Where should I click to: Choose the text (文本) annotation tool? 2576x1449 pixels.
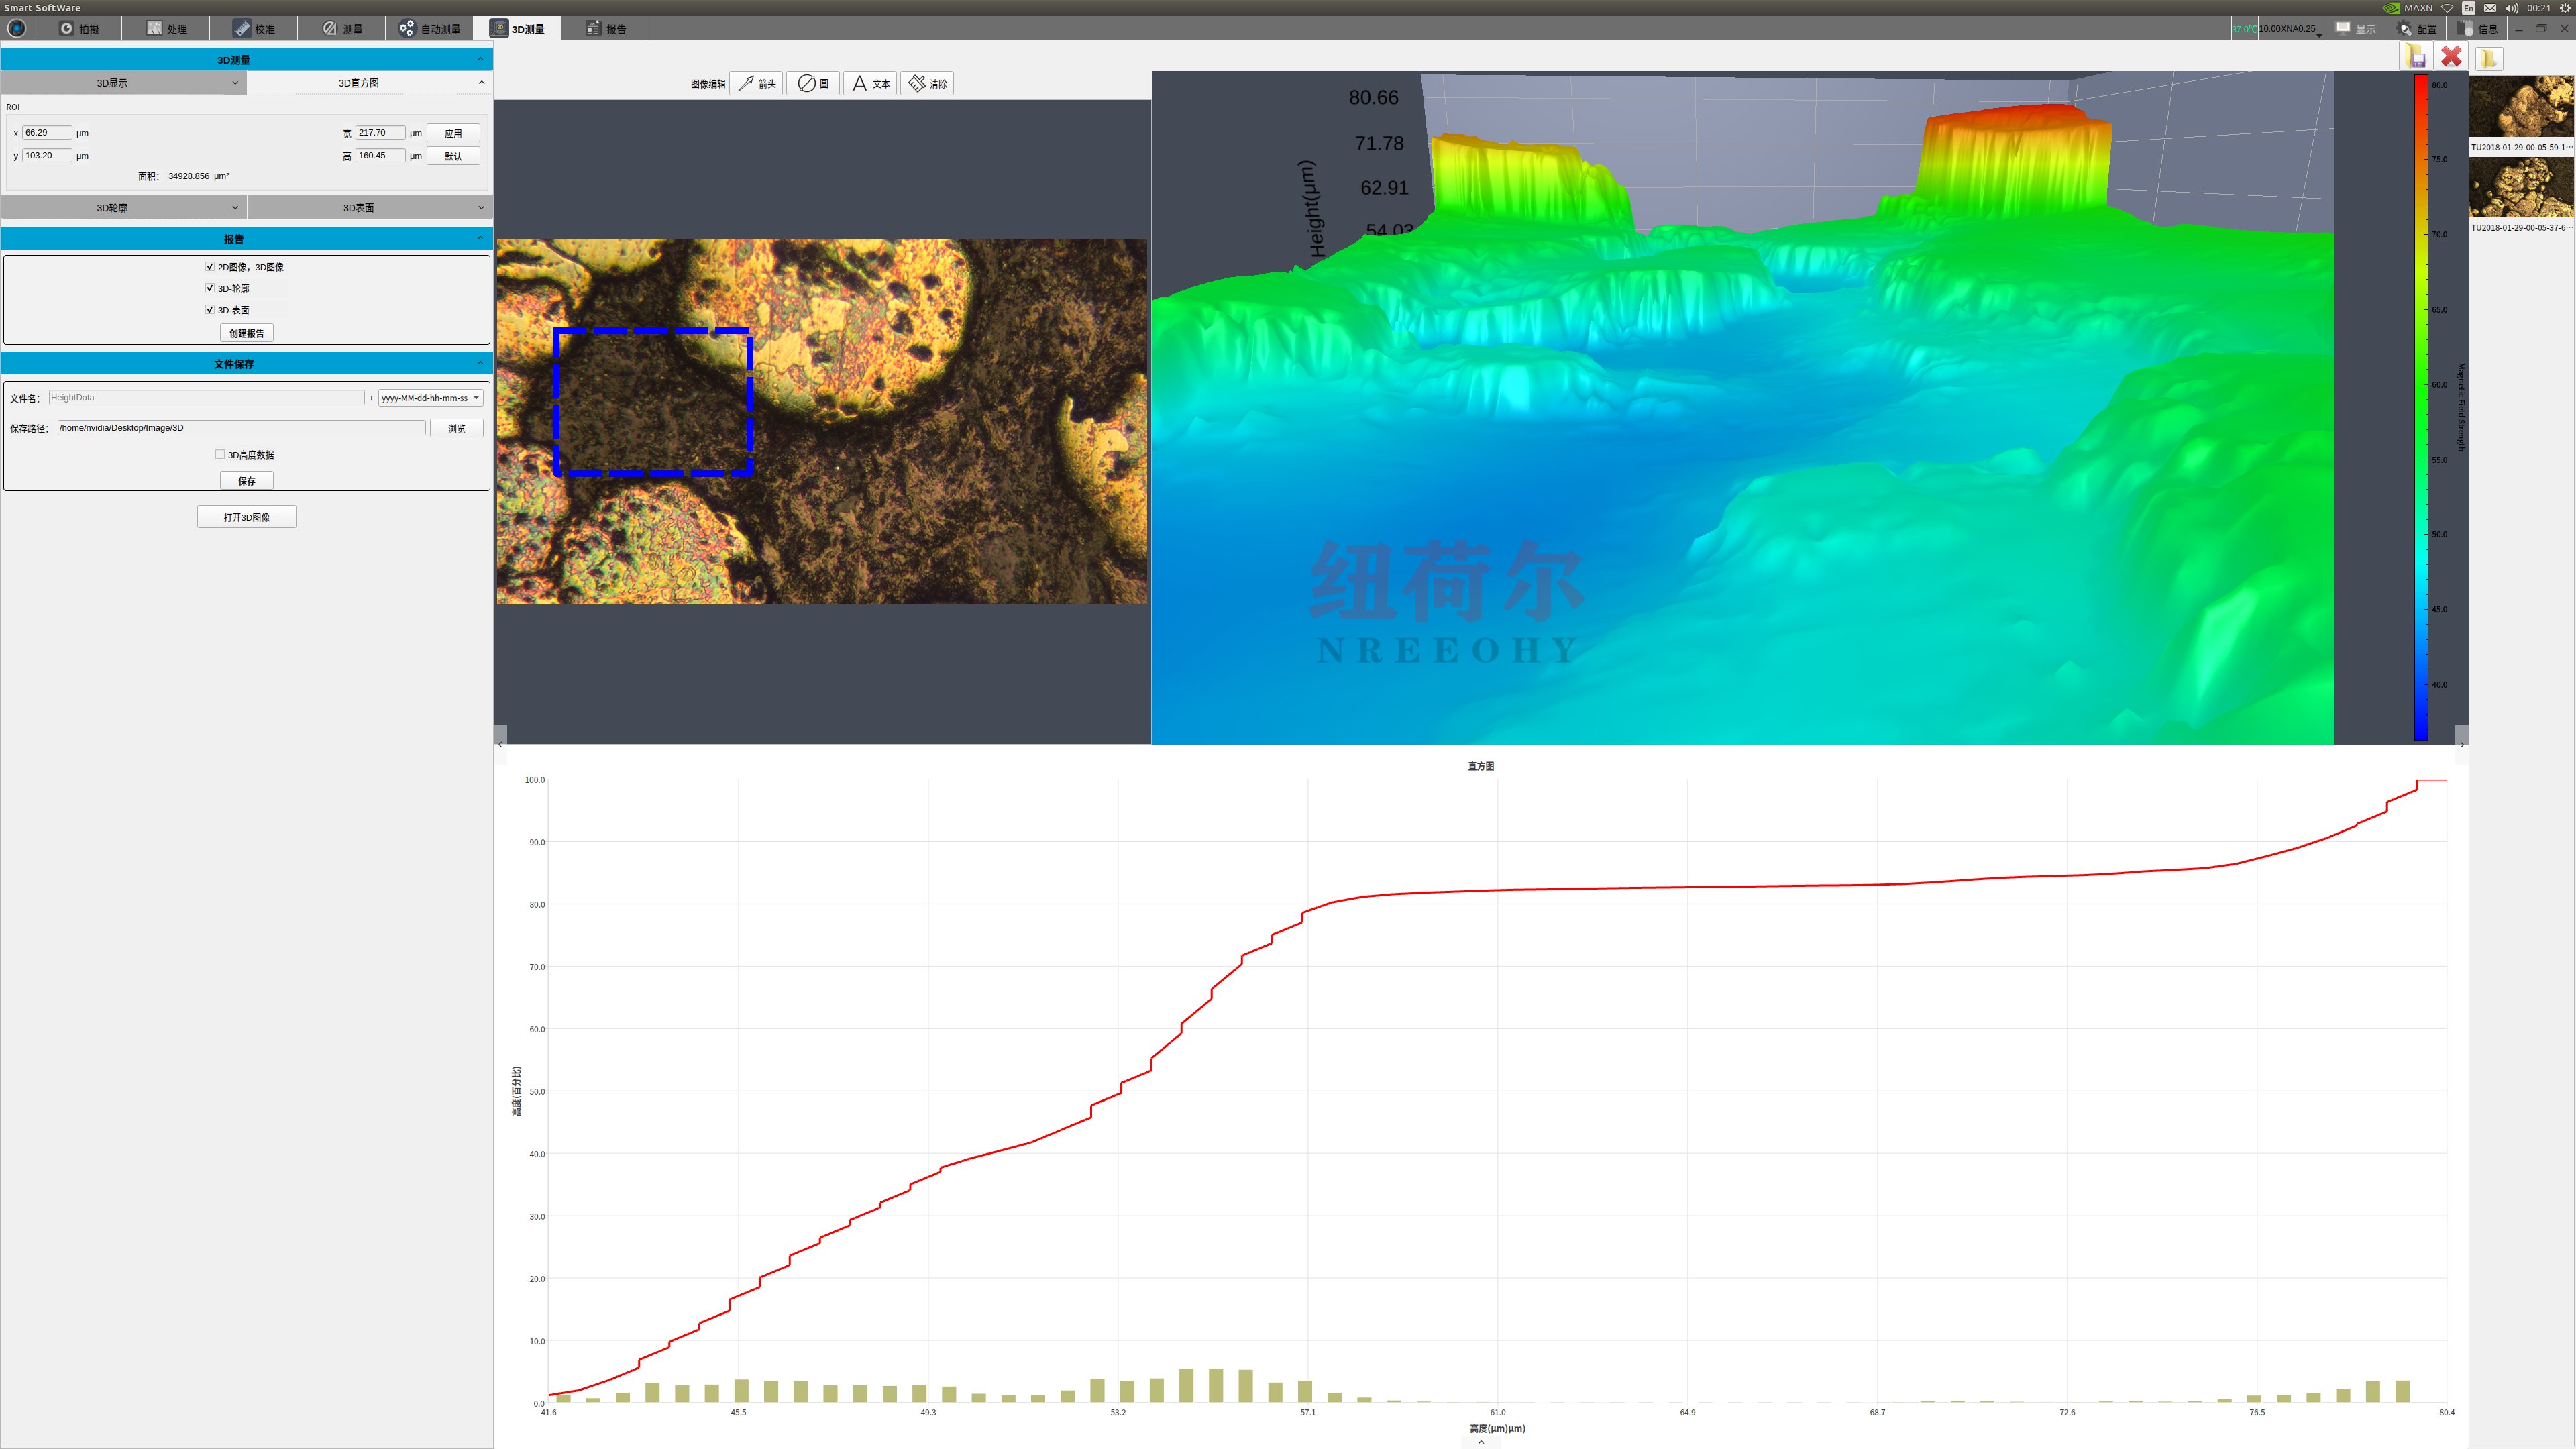pyautogui.click(x=869, y=84)
